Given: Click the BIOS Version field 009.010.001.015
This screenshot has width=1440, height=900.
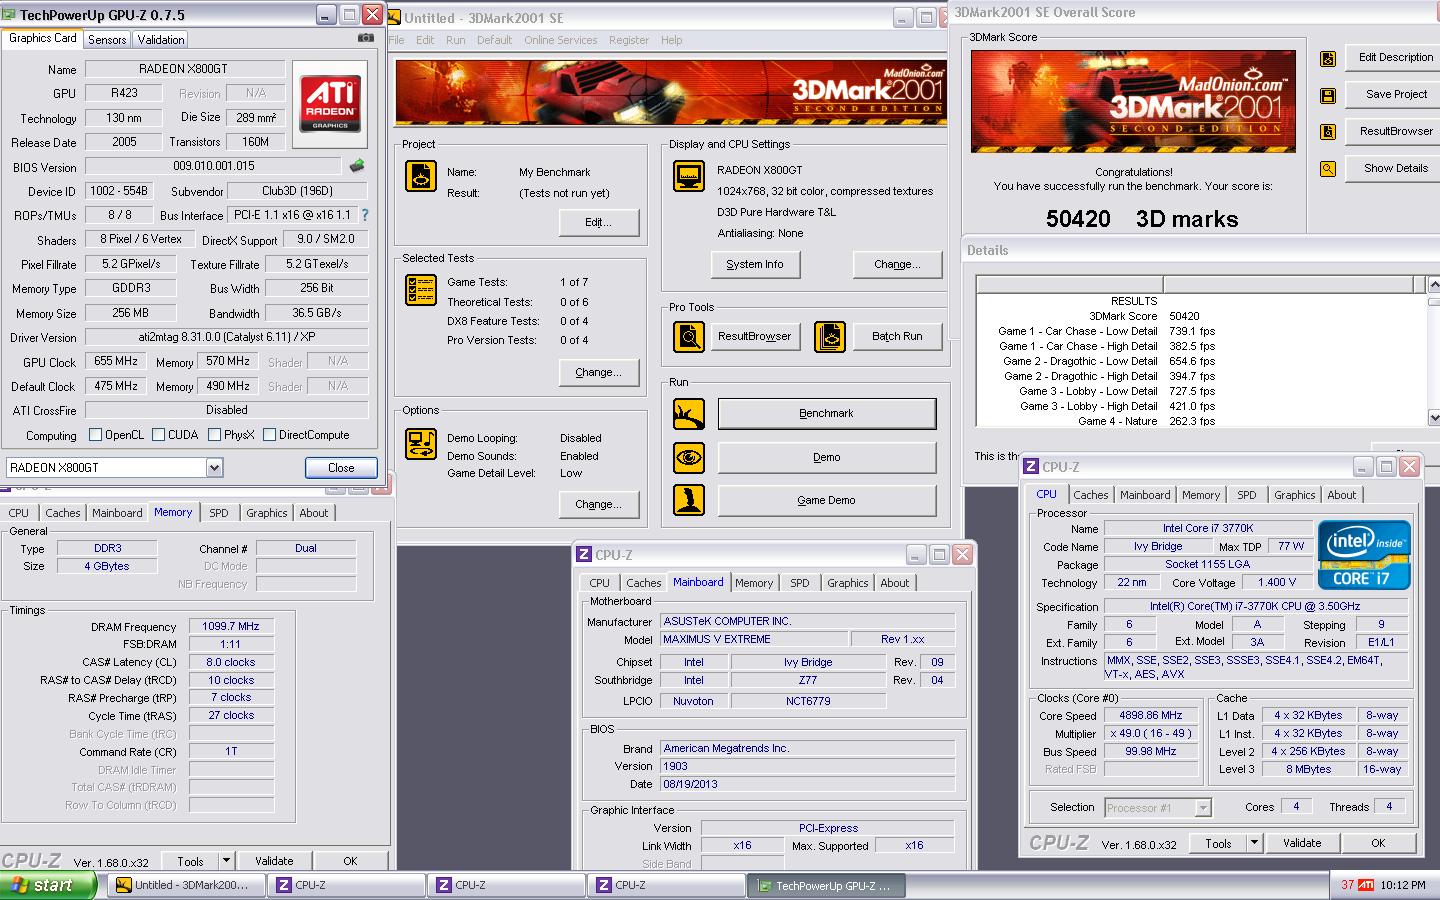Looking at the screenshot, I should pos(214,166).
